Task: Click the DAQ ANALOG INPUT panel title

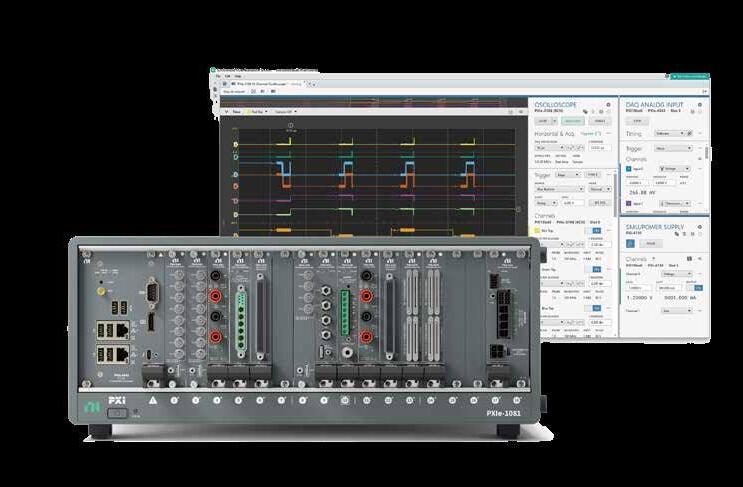Action: pyautogui.click(x=654, y=104)
